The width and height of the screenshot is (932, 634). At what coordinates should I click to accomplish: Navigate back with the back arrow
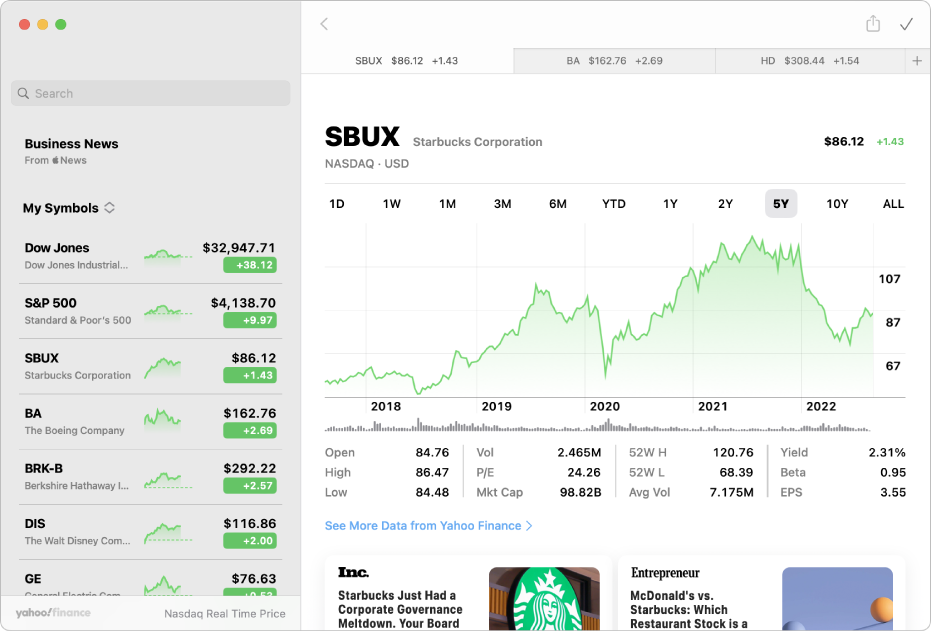[x=323, y=24]
